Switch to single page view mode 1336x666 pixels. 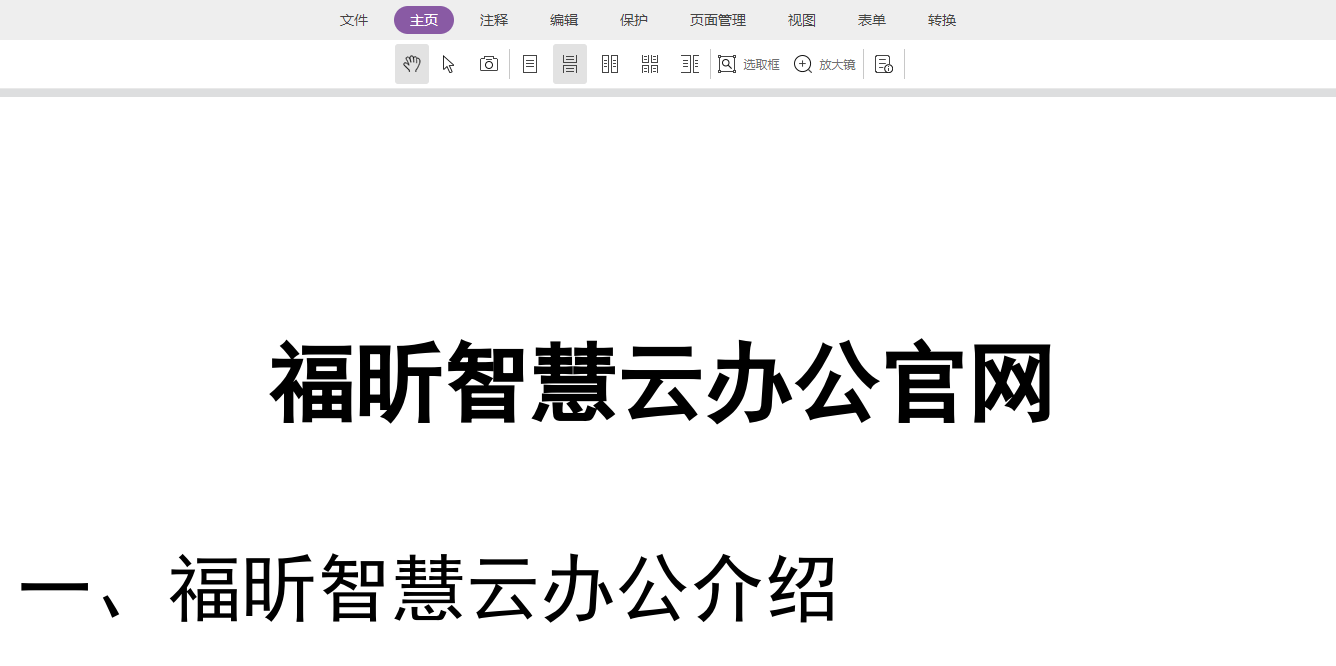(530, 63)
